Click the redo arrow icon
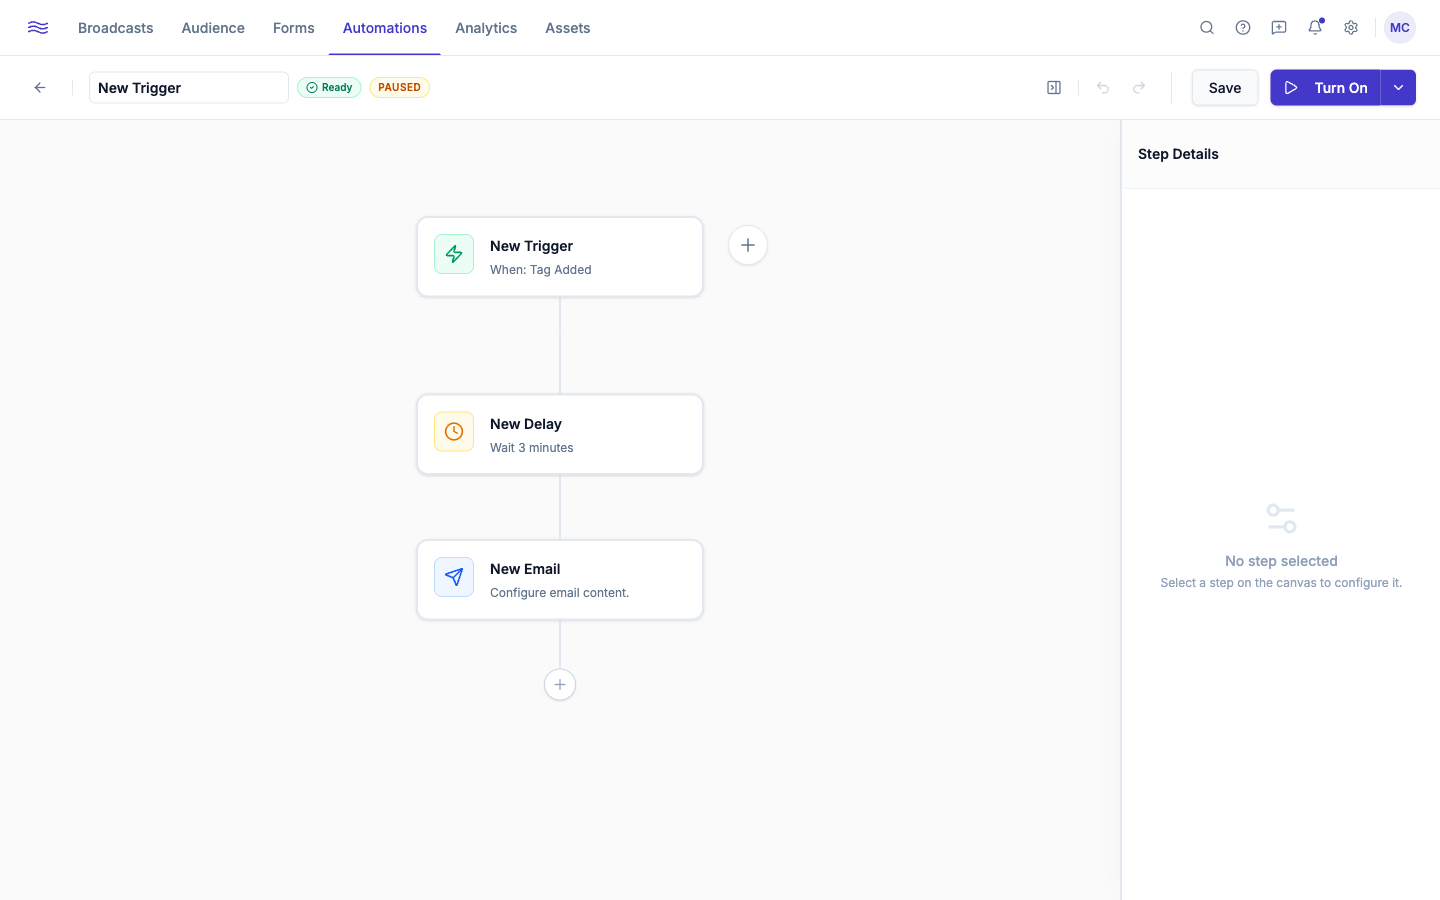Screen dimensions: 1440x900 pos(1139,88)
